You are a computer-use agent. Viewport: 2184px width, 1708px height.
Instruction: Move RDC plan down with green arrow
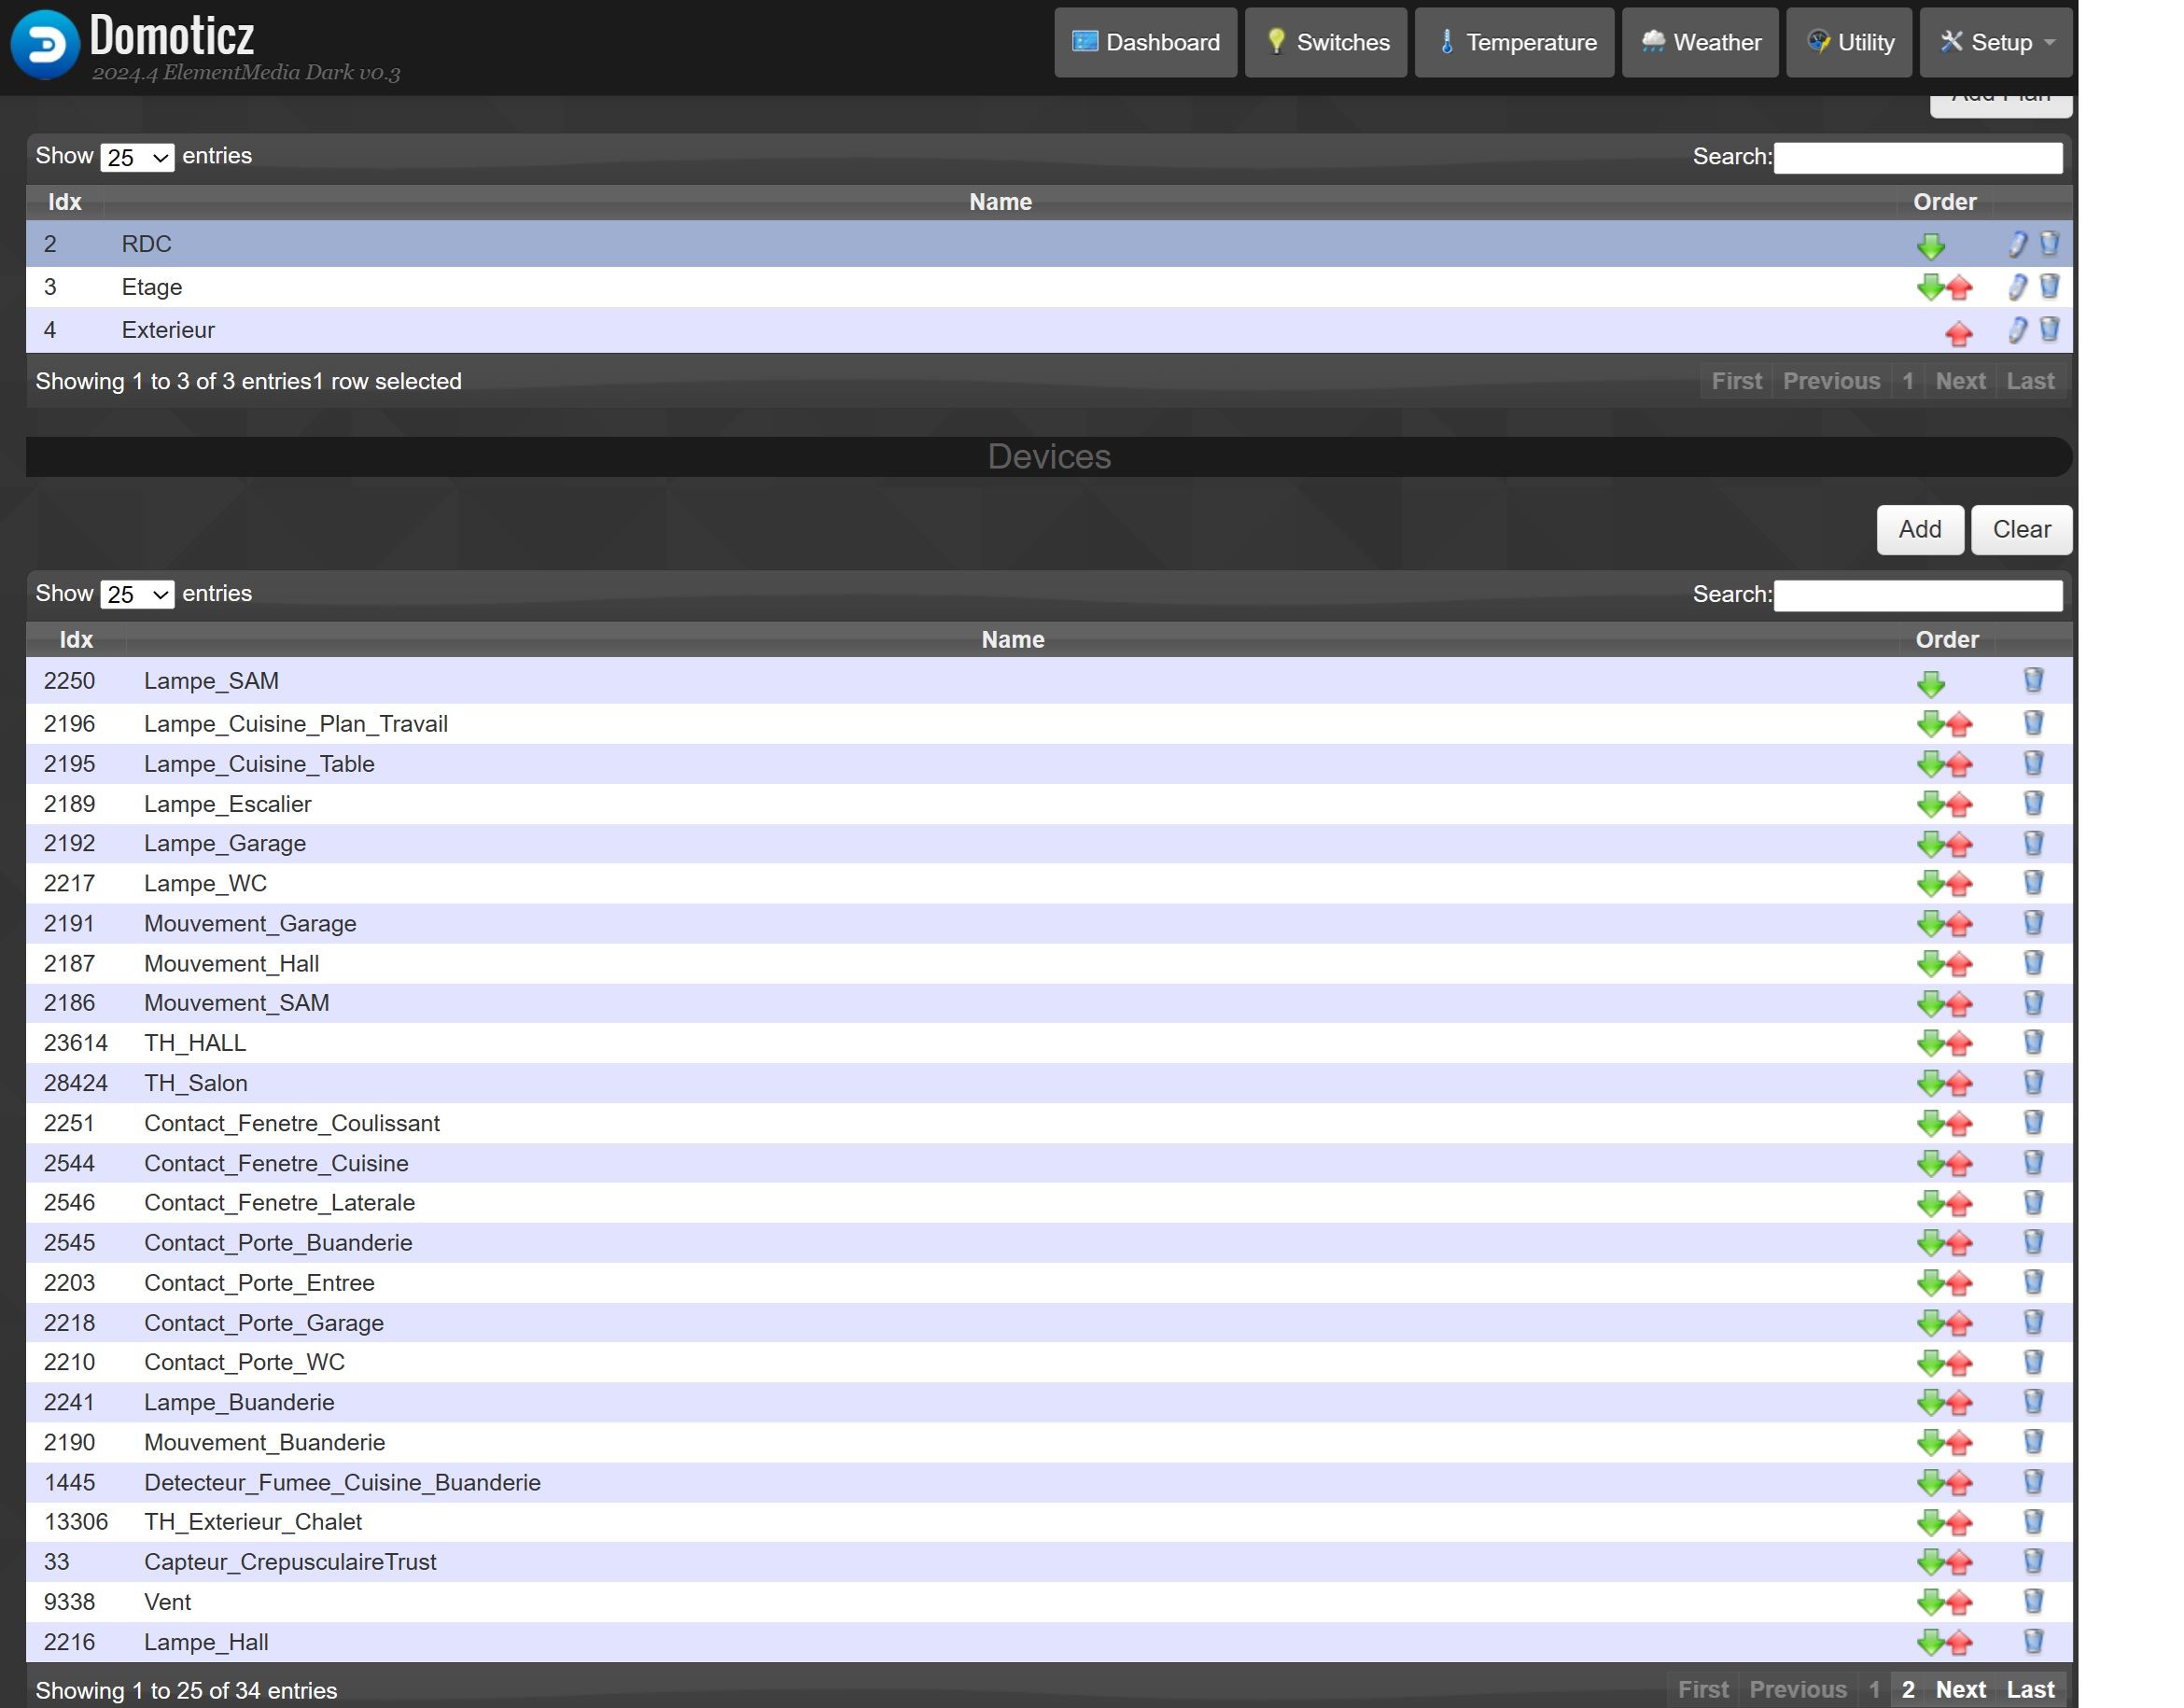pyautogui.click(x=1930, y=246)
